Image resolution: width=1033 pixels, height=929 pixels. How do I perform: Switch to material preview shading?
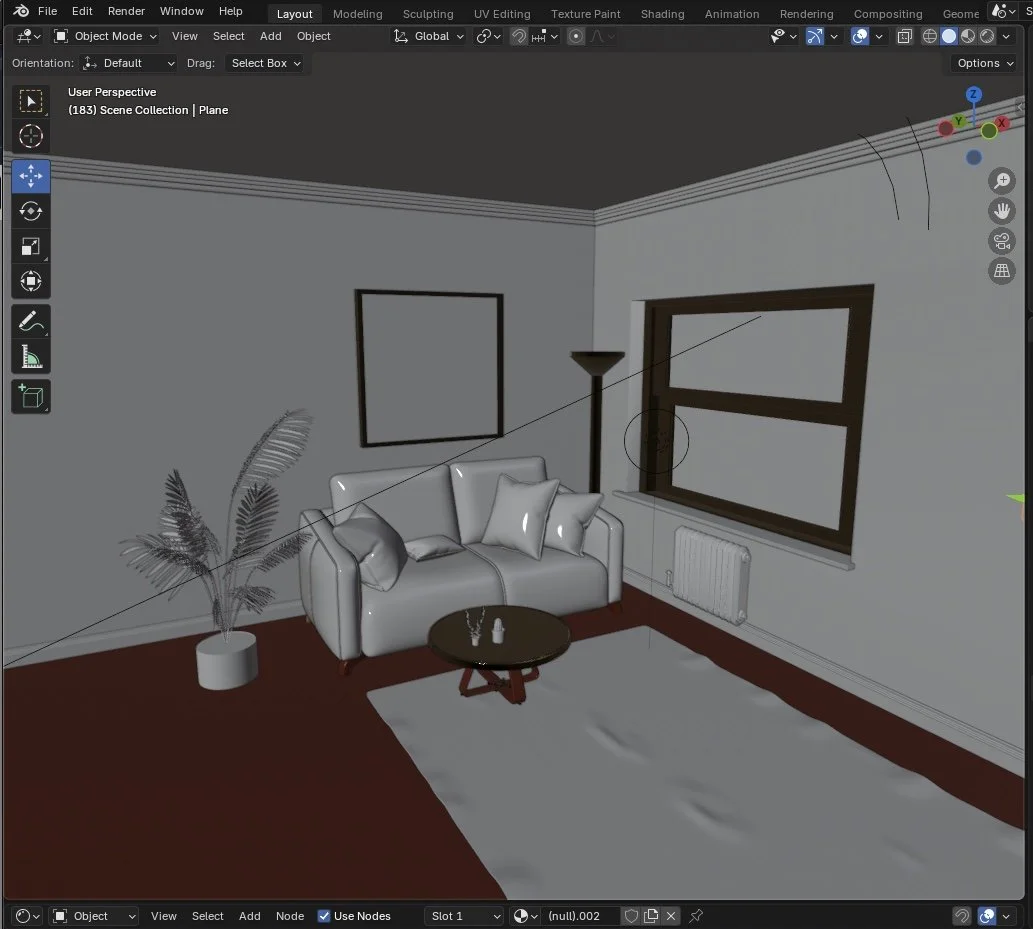point(968,36)
